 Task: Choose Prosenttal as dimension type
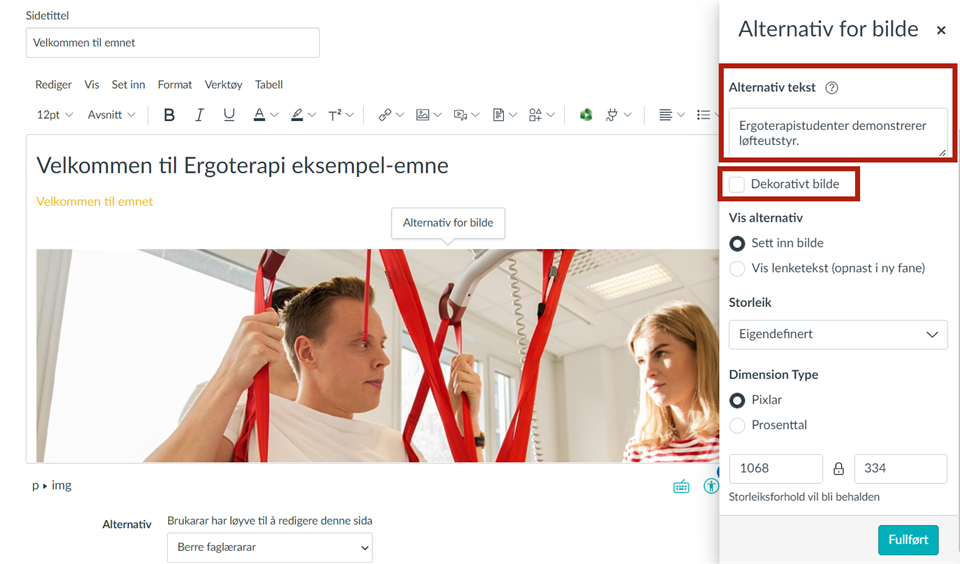click(x=737, y=425)
